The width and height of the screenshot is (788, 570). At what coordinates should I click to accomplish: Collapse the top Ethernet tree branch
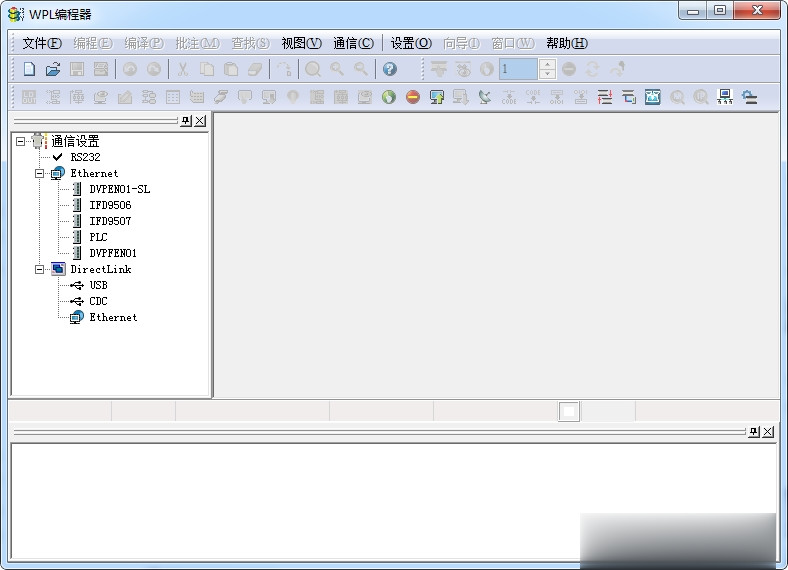[39, 173]
